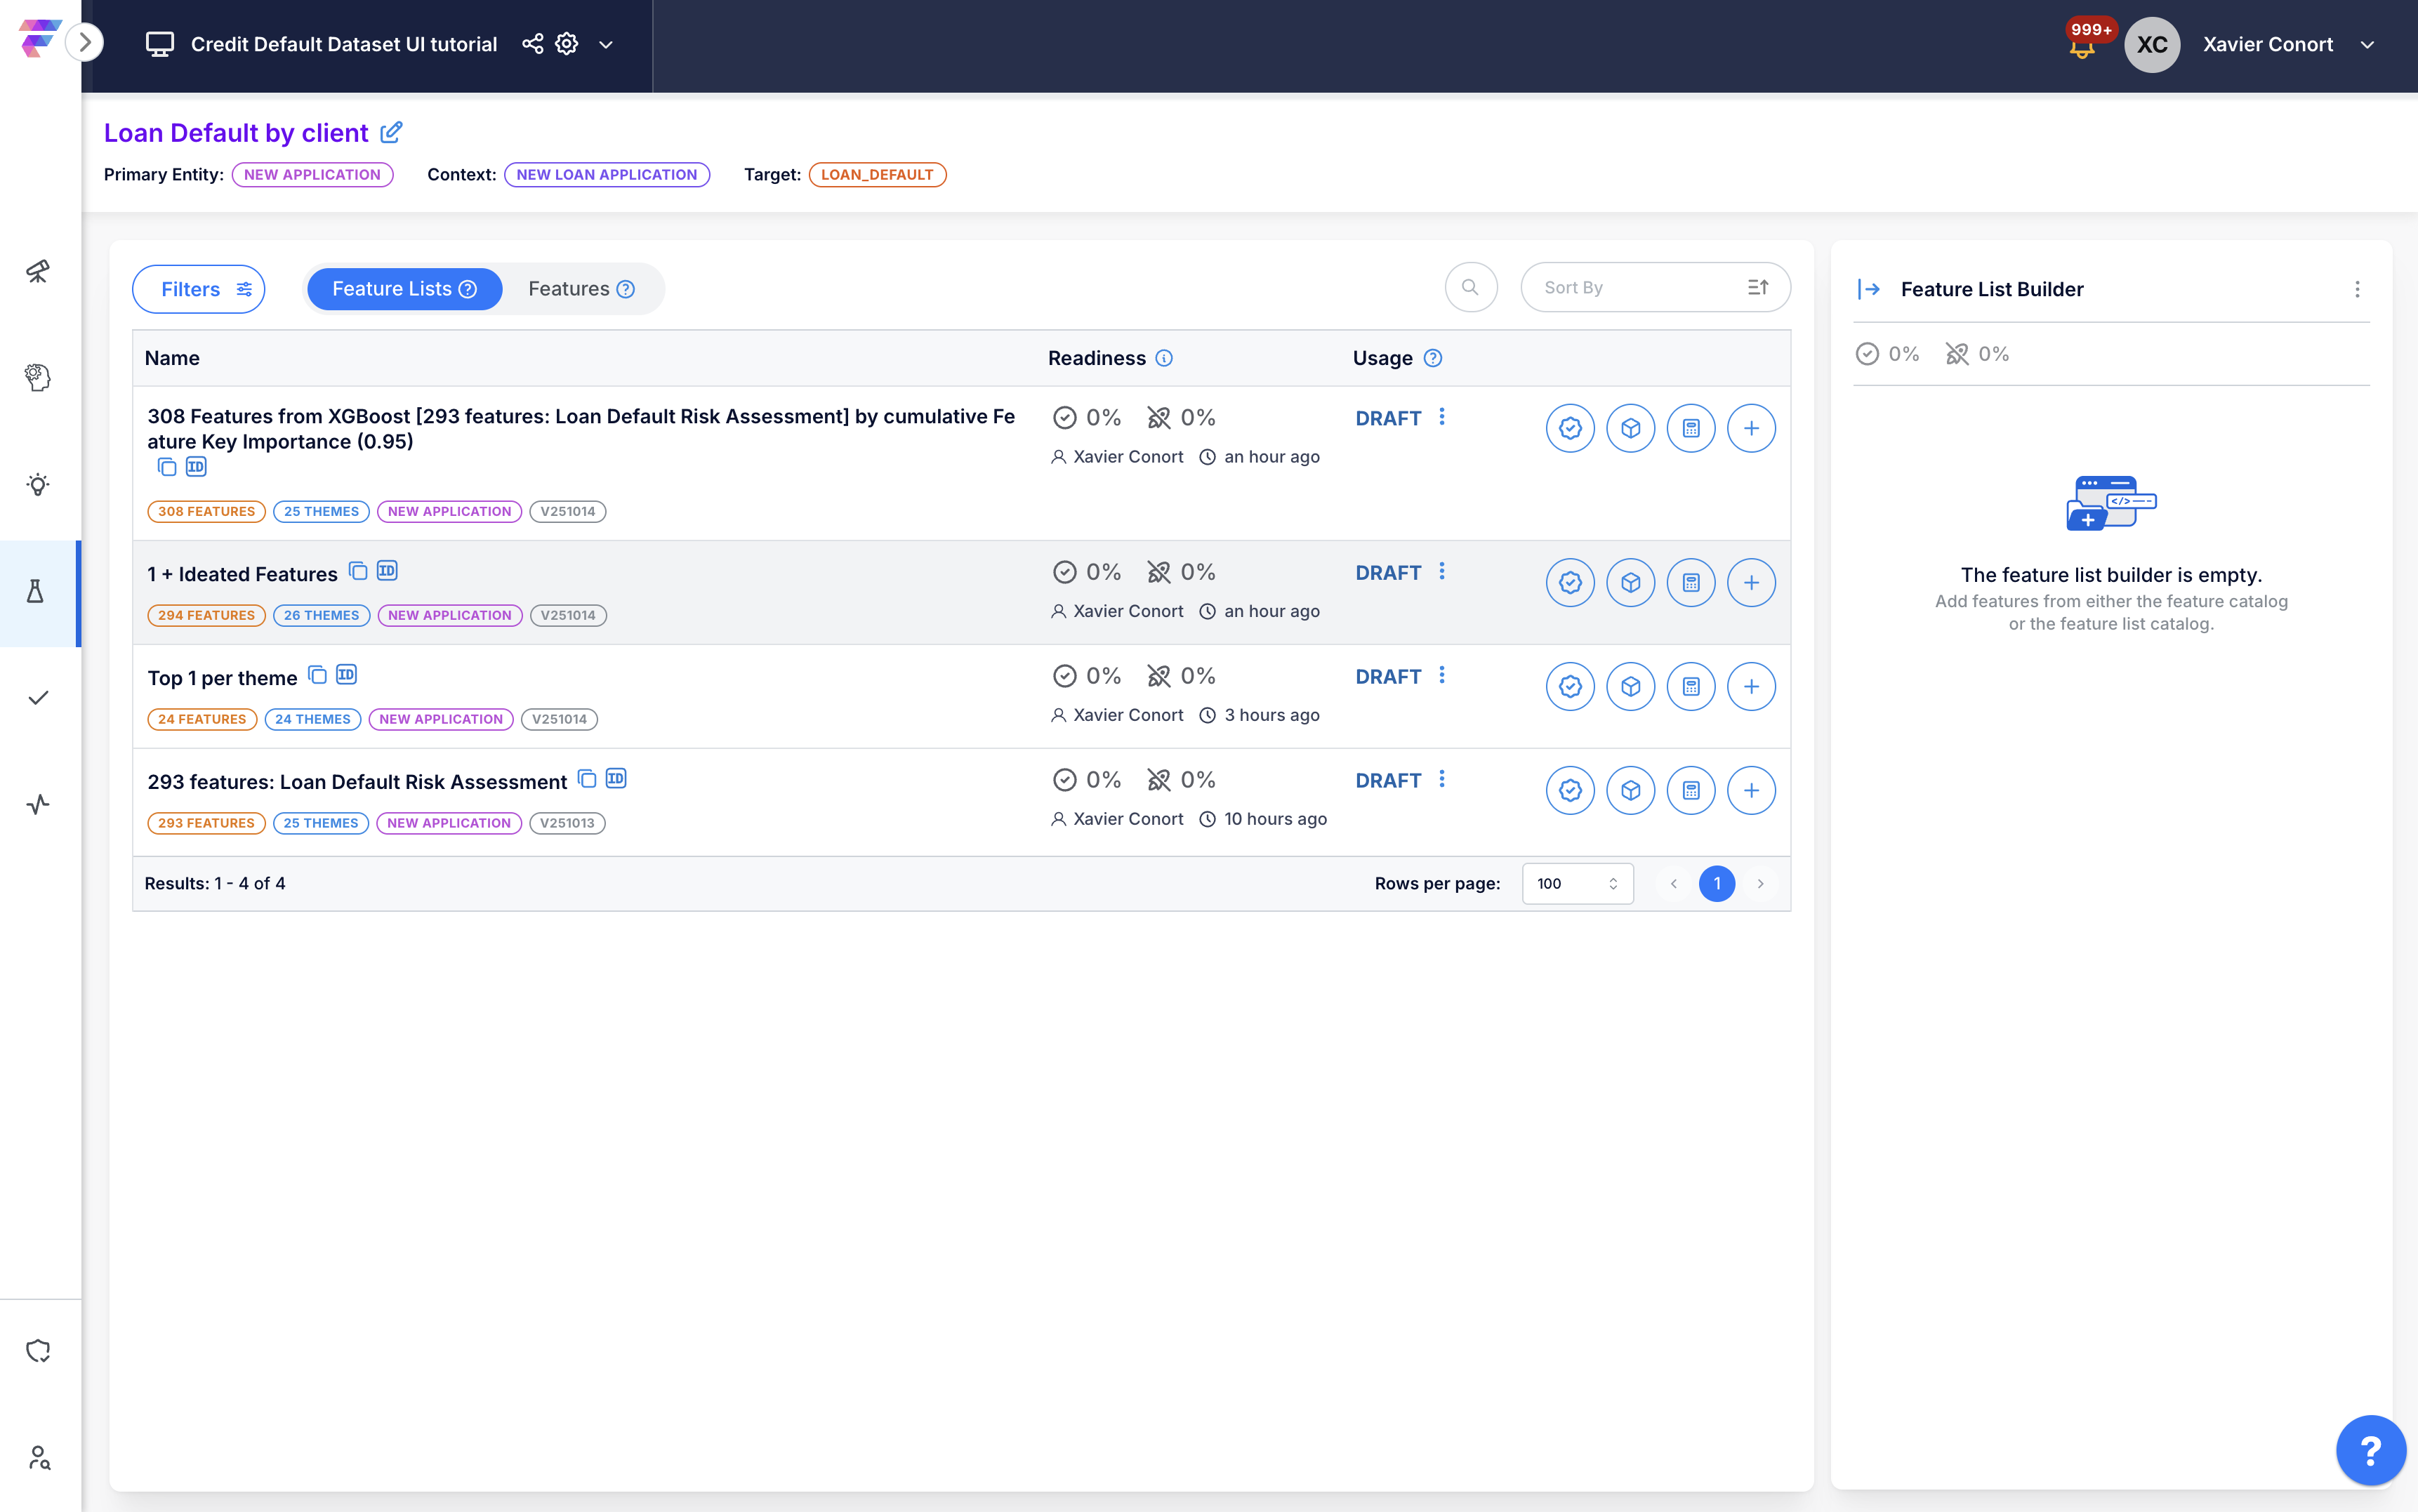Click the flask icon in the left sidebar
Screen dimensions: 2418x1512
[36, 592]
